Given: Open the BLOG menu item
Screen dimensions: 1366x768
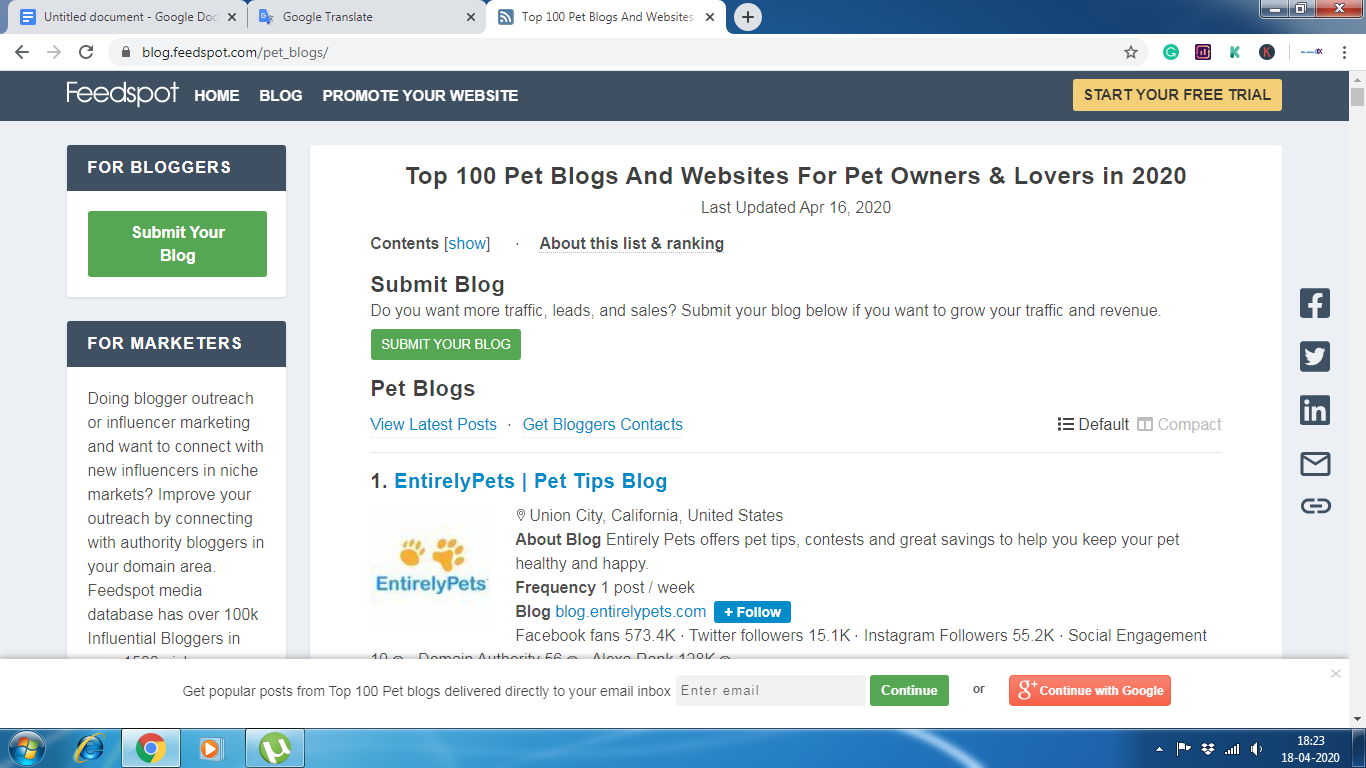Looking at the screenshot, I should (281, 96).
